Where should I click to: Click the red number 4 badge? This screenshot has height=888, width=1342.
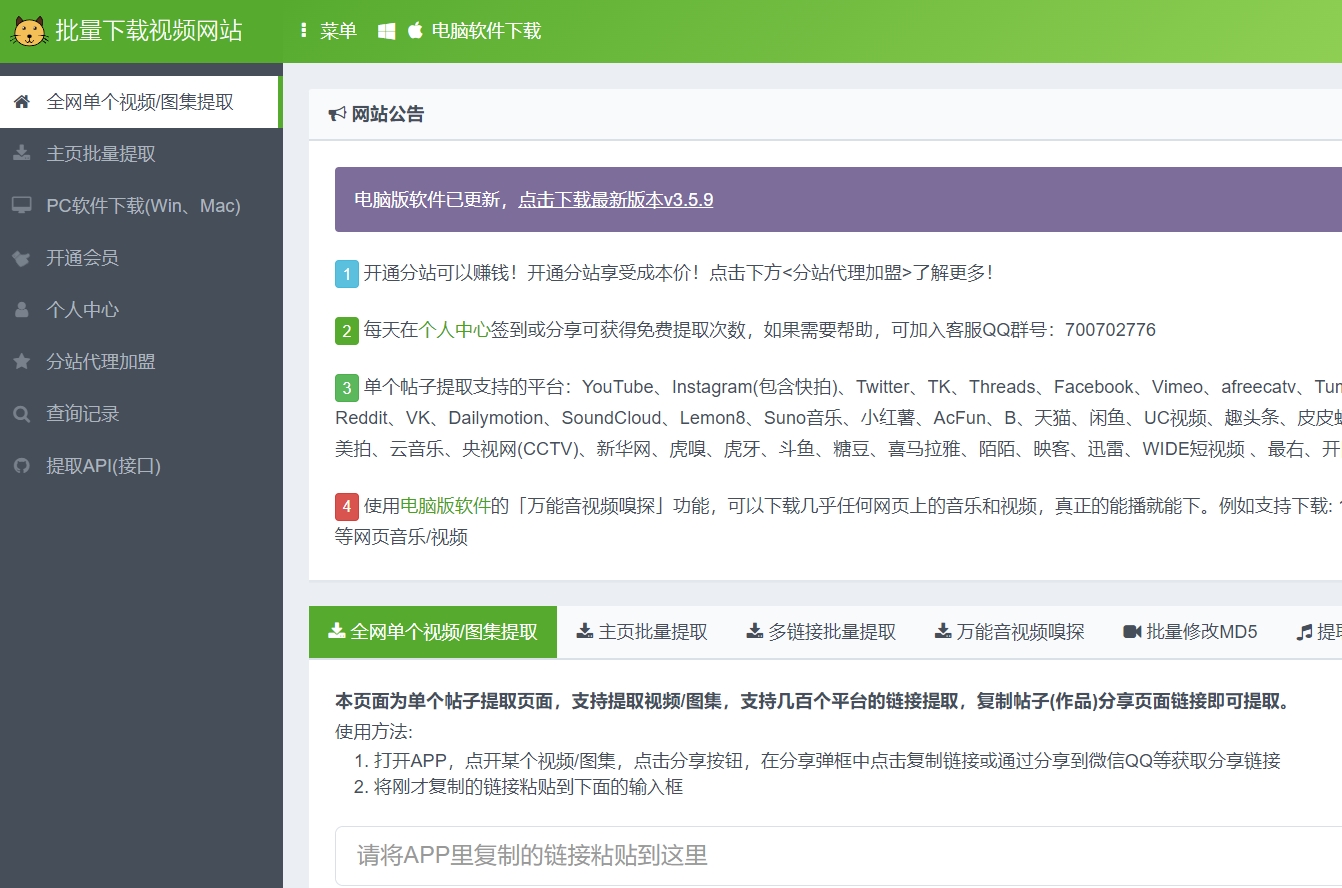pyautogui.click(x=346, y=507)
